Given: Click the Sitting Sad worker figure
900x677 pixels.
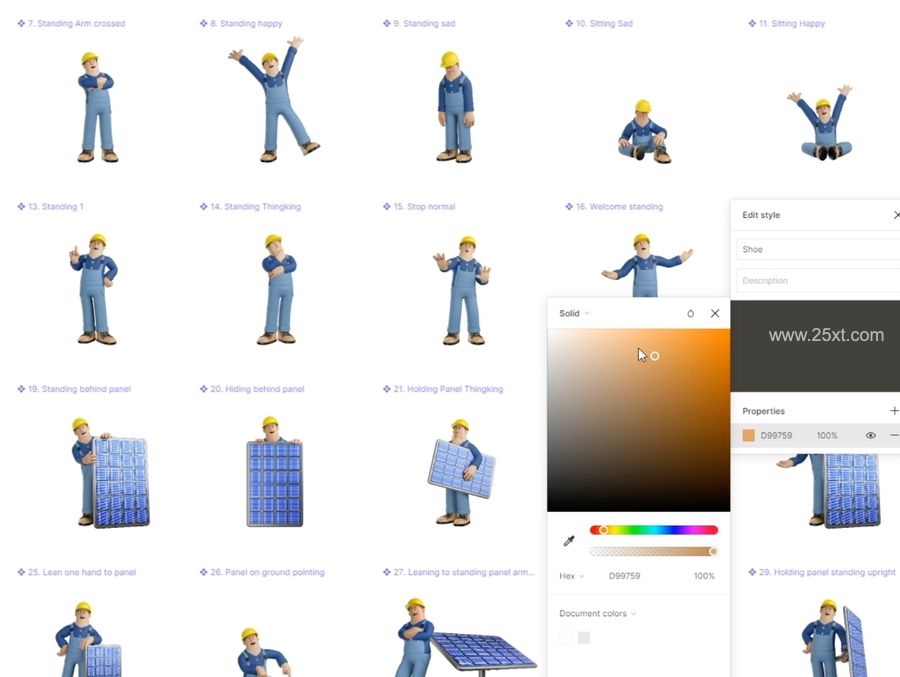Looking at the screenshot, I should 644,131.
